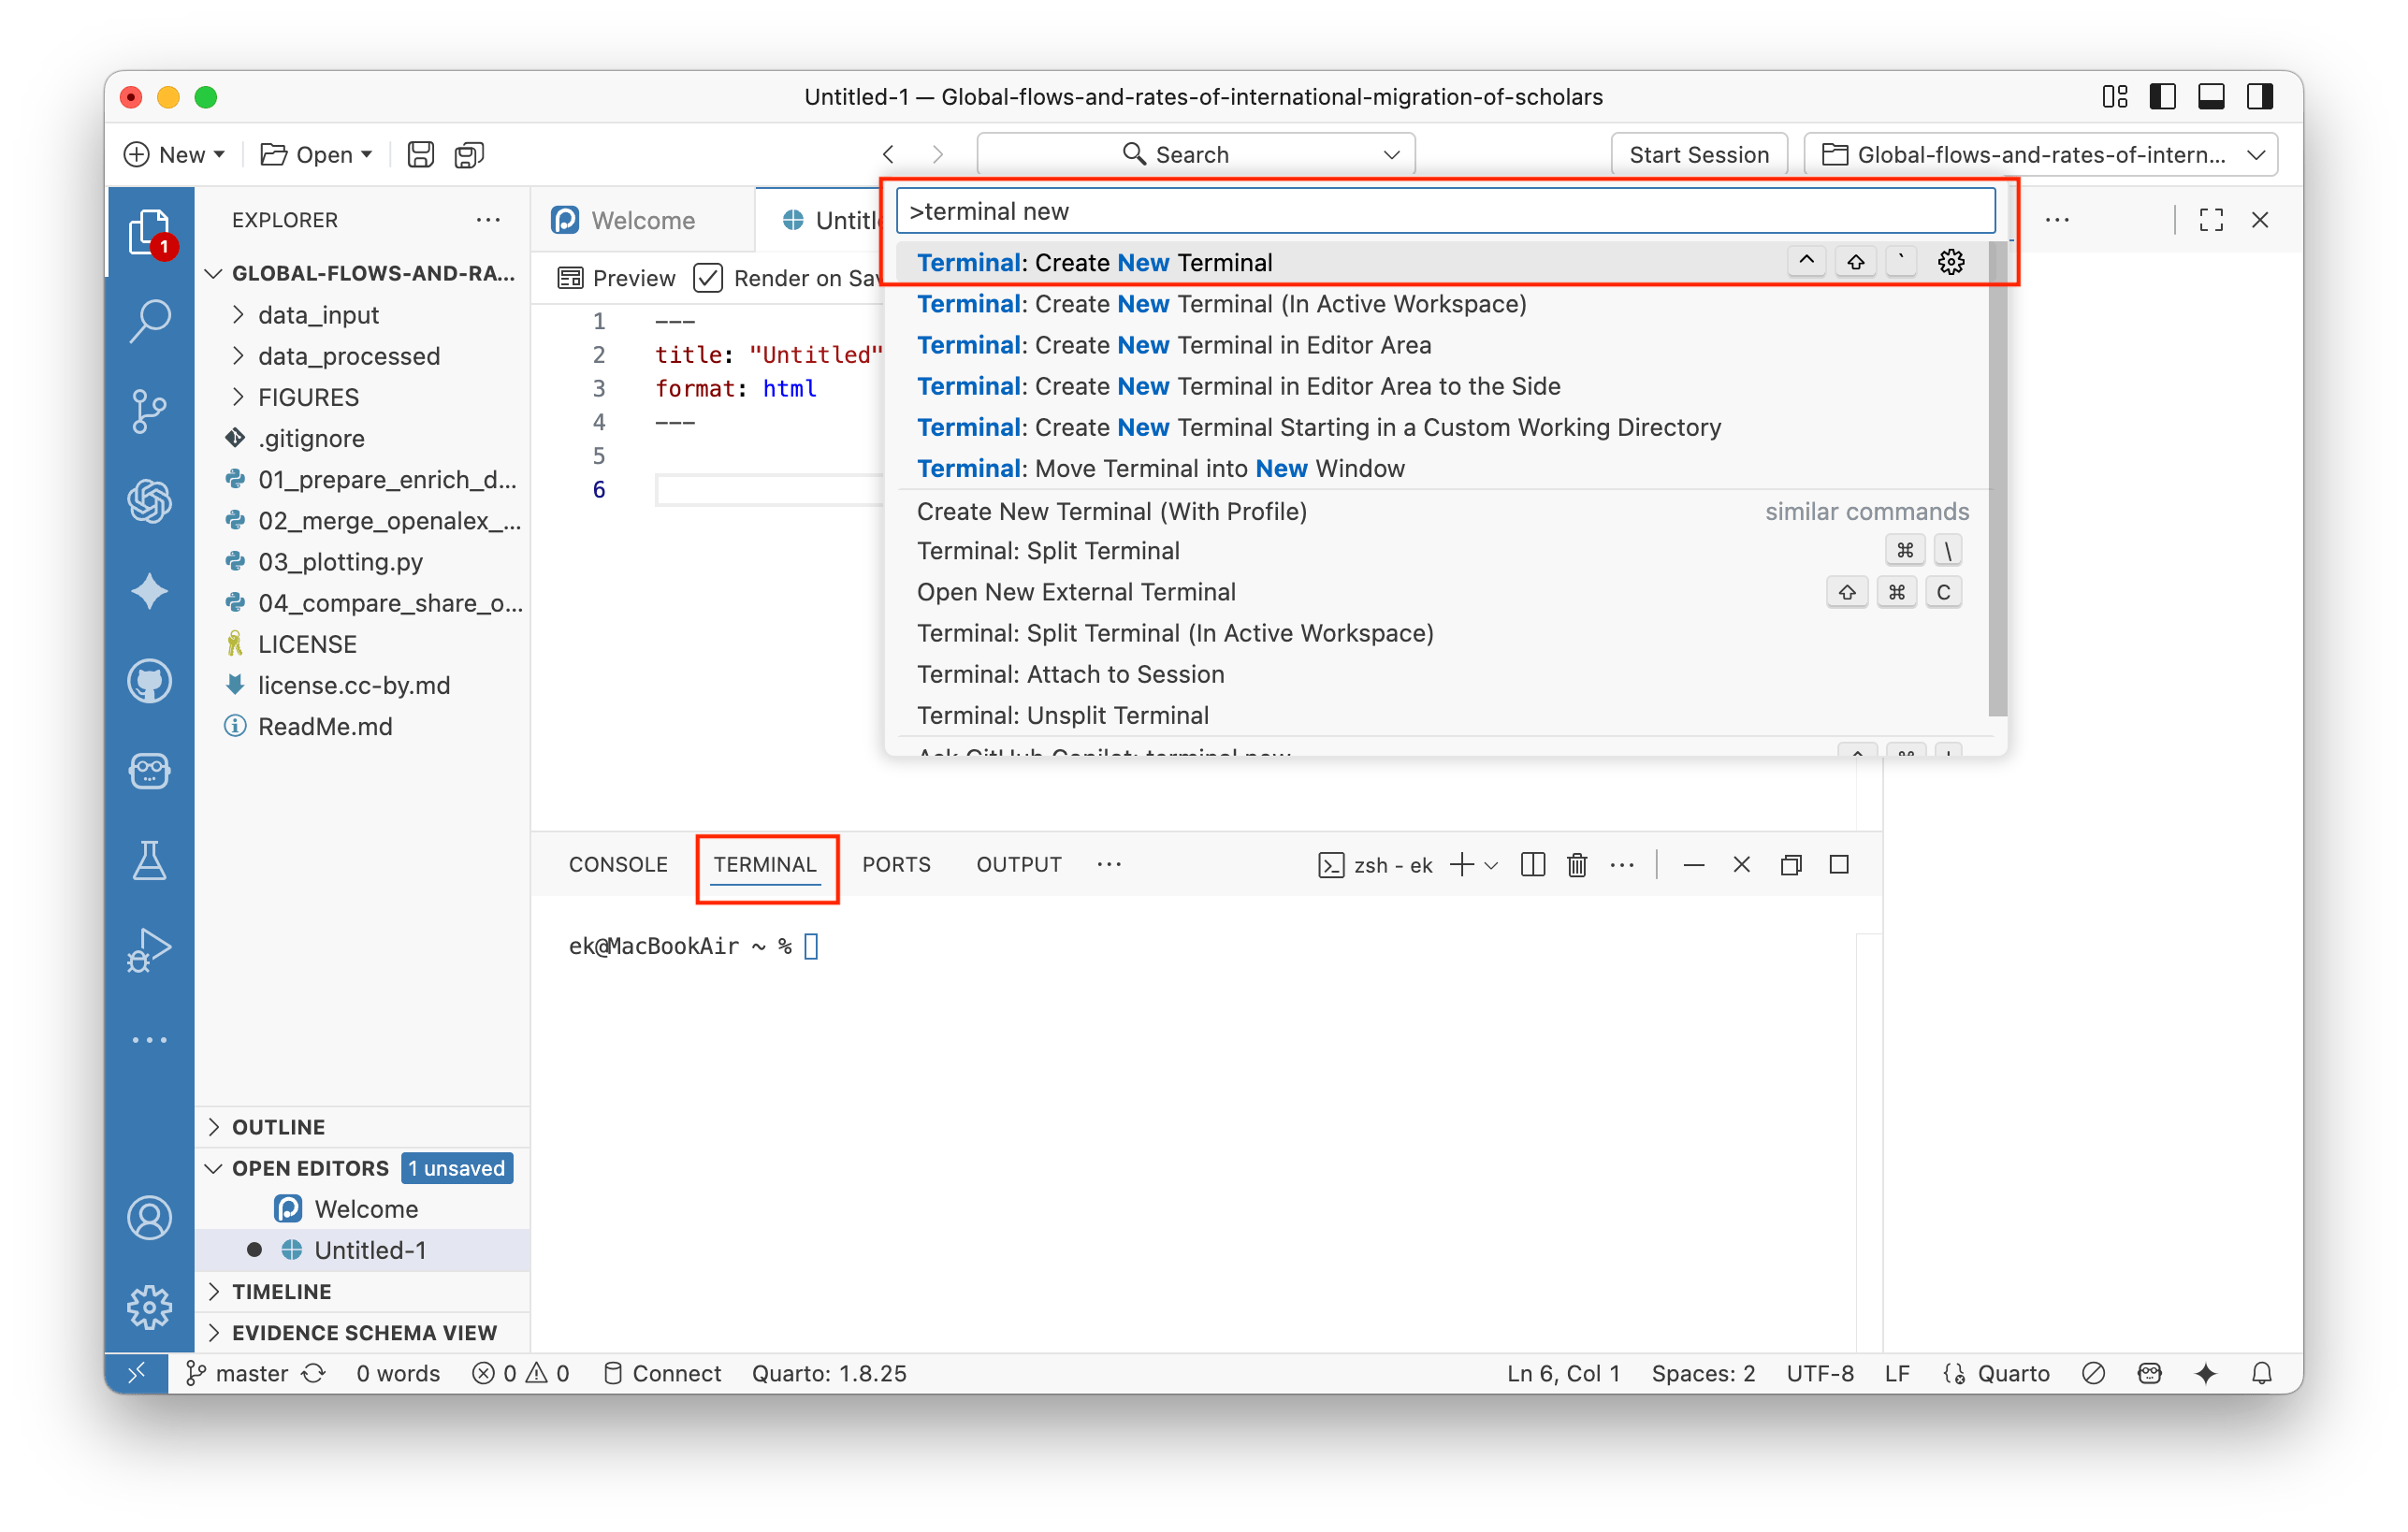
Task: Toggle the primary sidebar layout button
Action: (2162, 97)
